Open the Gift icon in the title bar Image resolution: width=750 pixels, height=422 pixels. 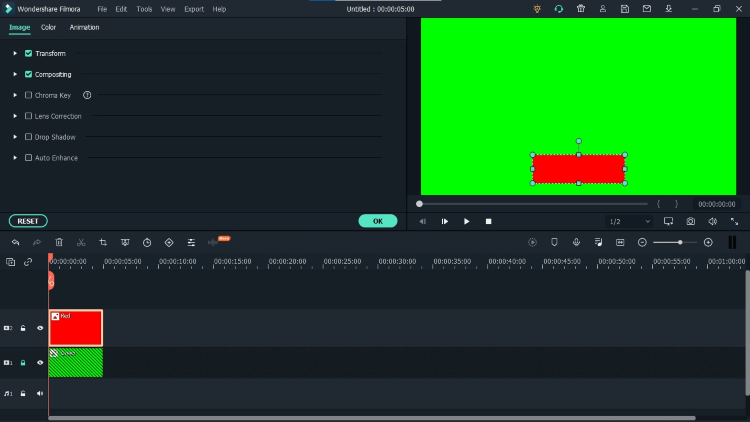(x=581, y=9)
